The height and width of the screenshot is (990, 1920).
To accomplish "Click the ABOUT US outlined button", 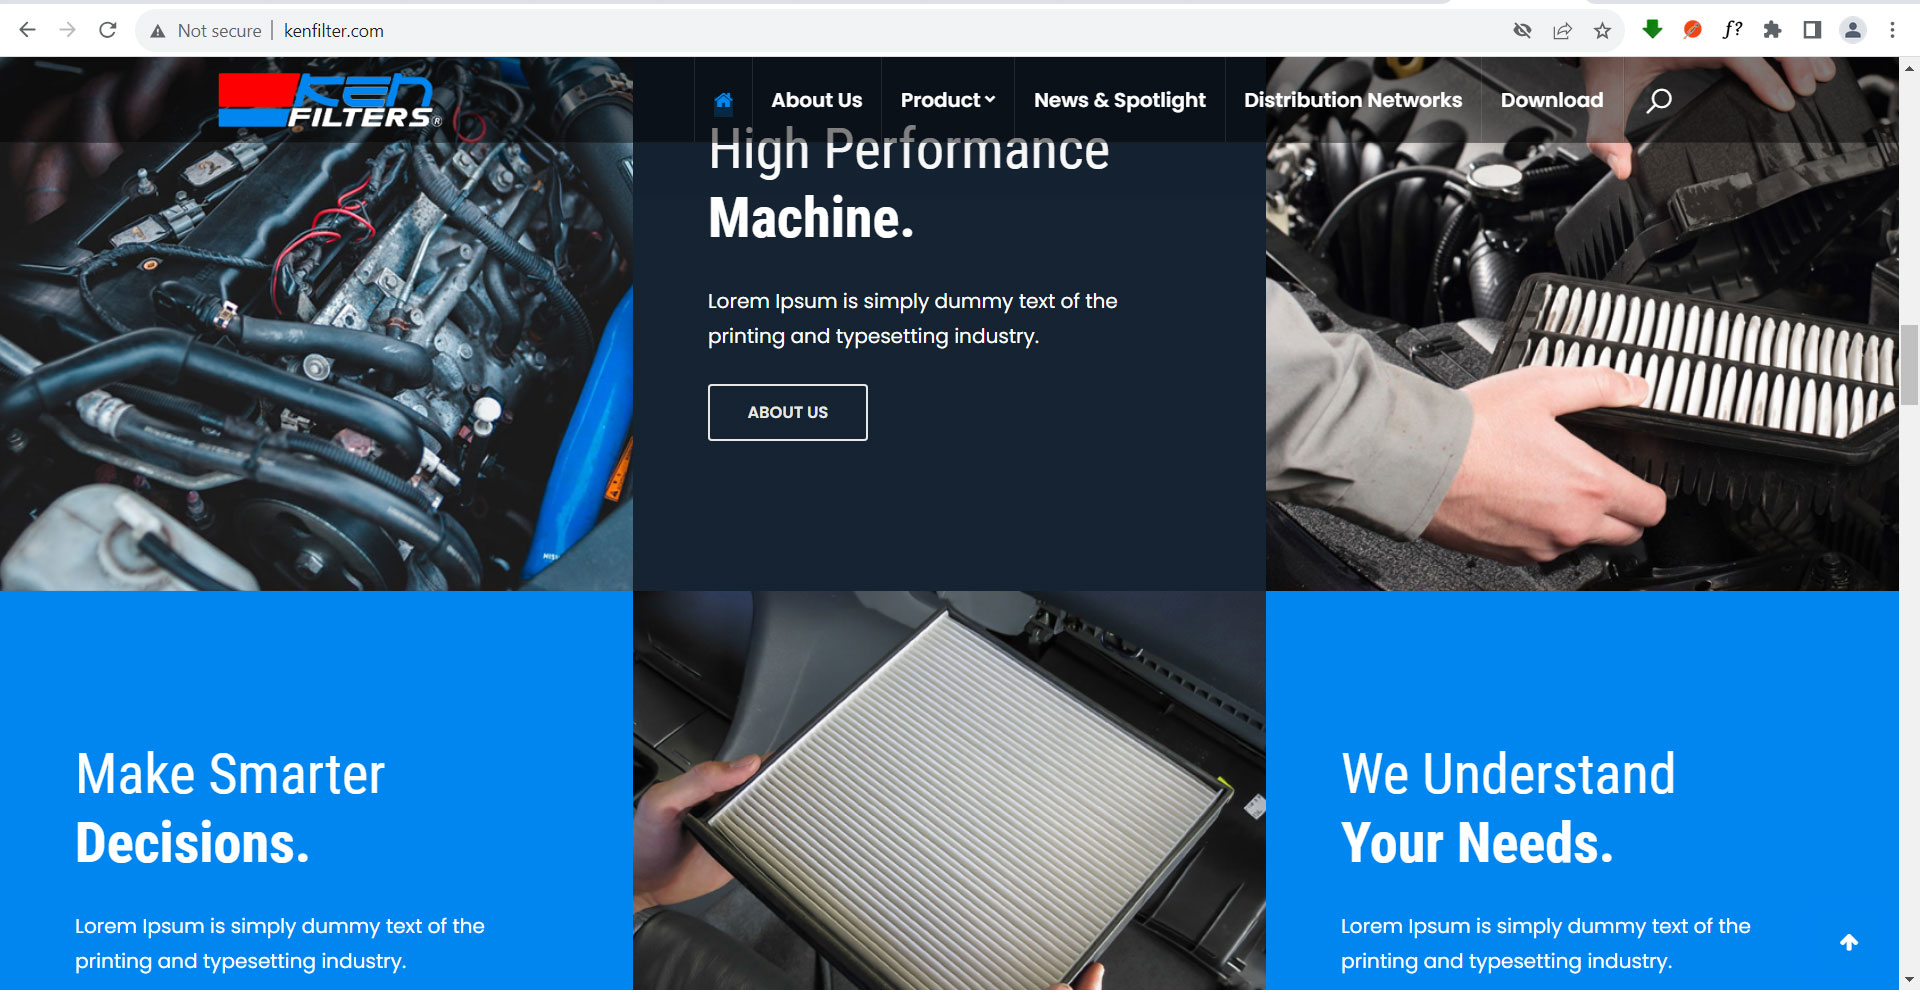I will click(x=788, y=412).
